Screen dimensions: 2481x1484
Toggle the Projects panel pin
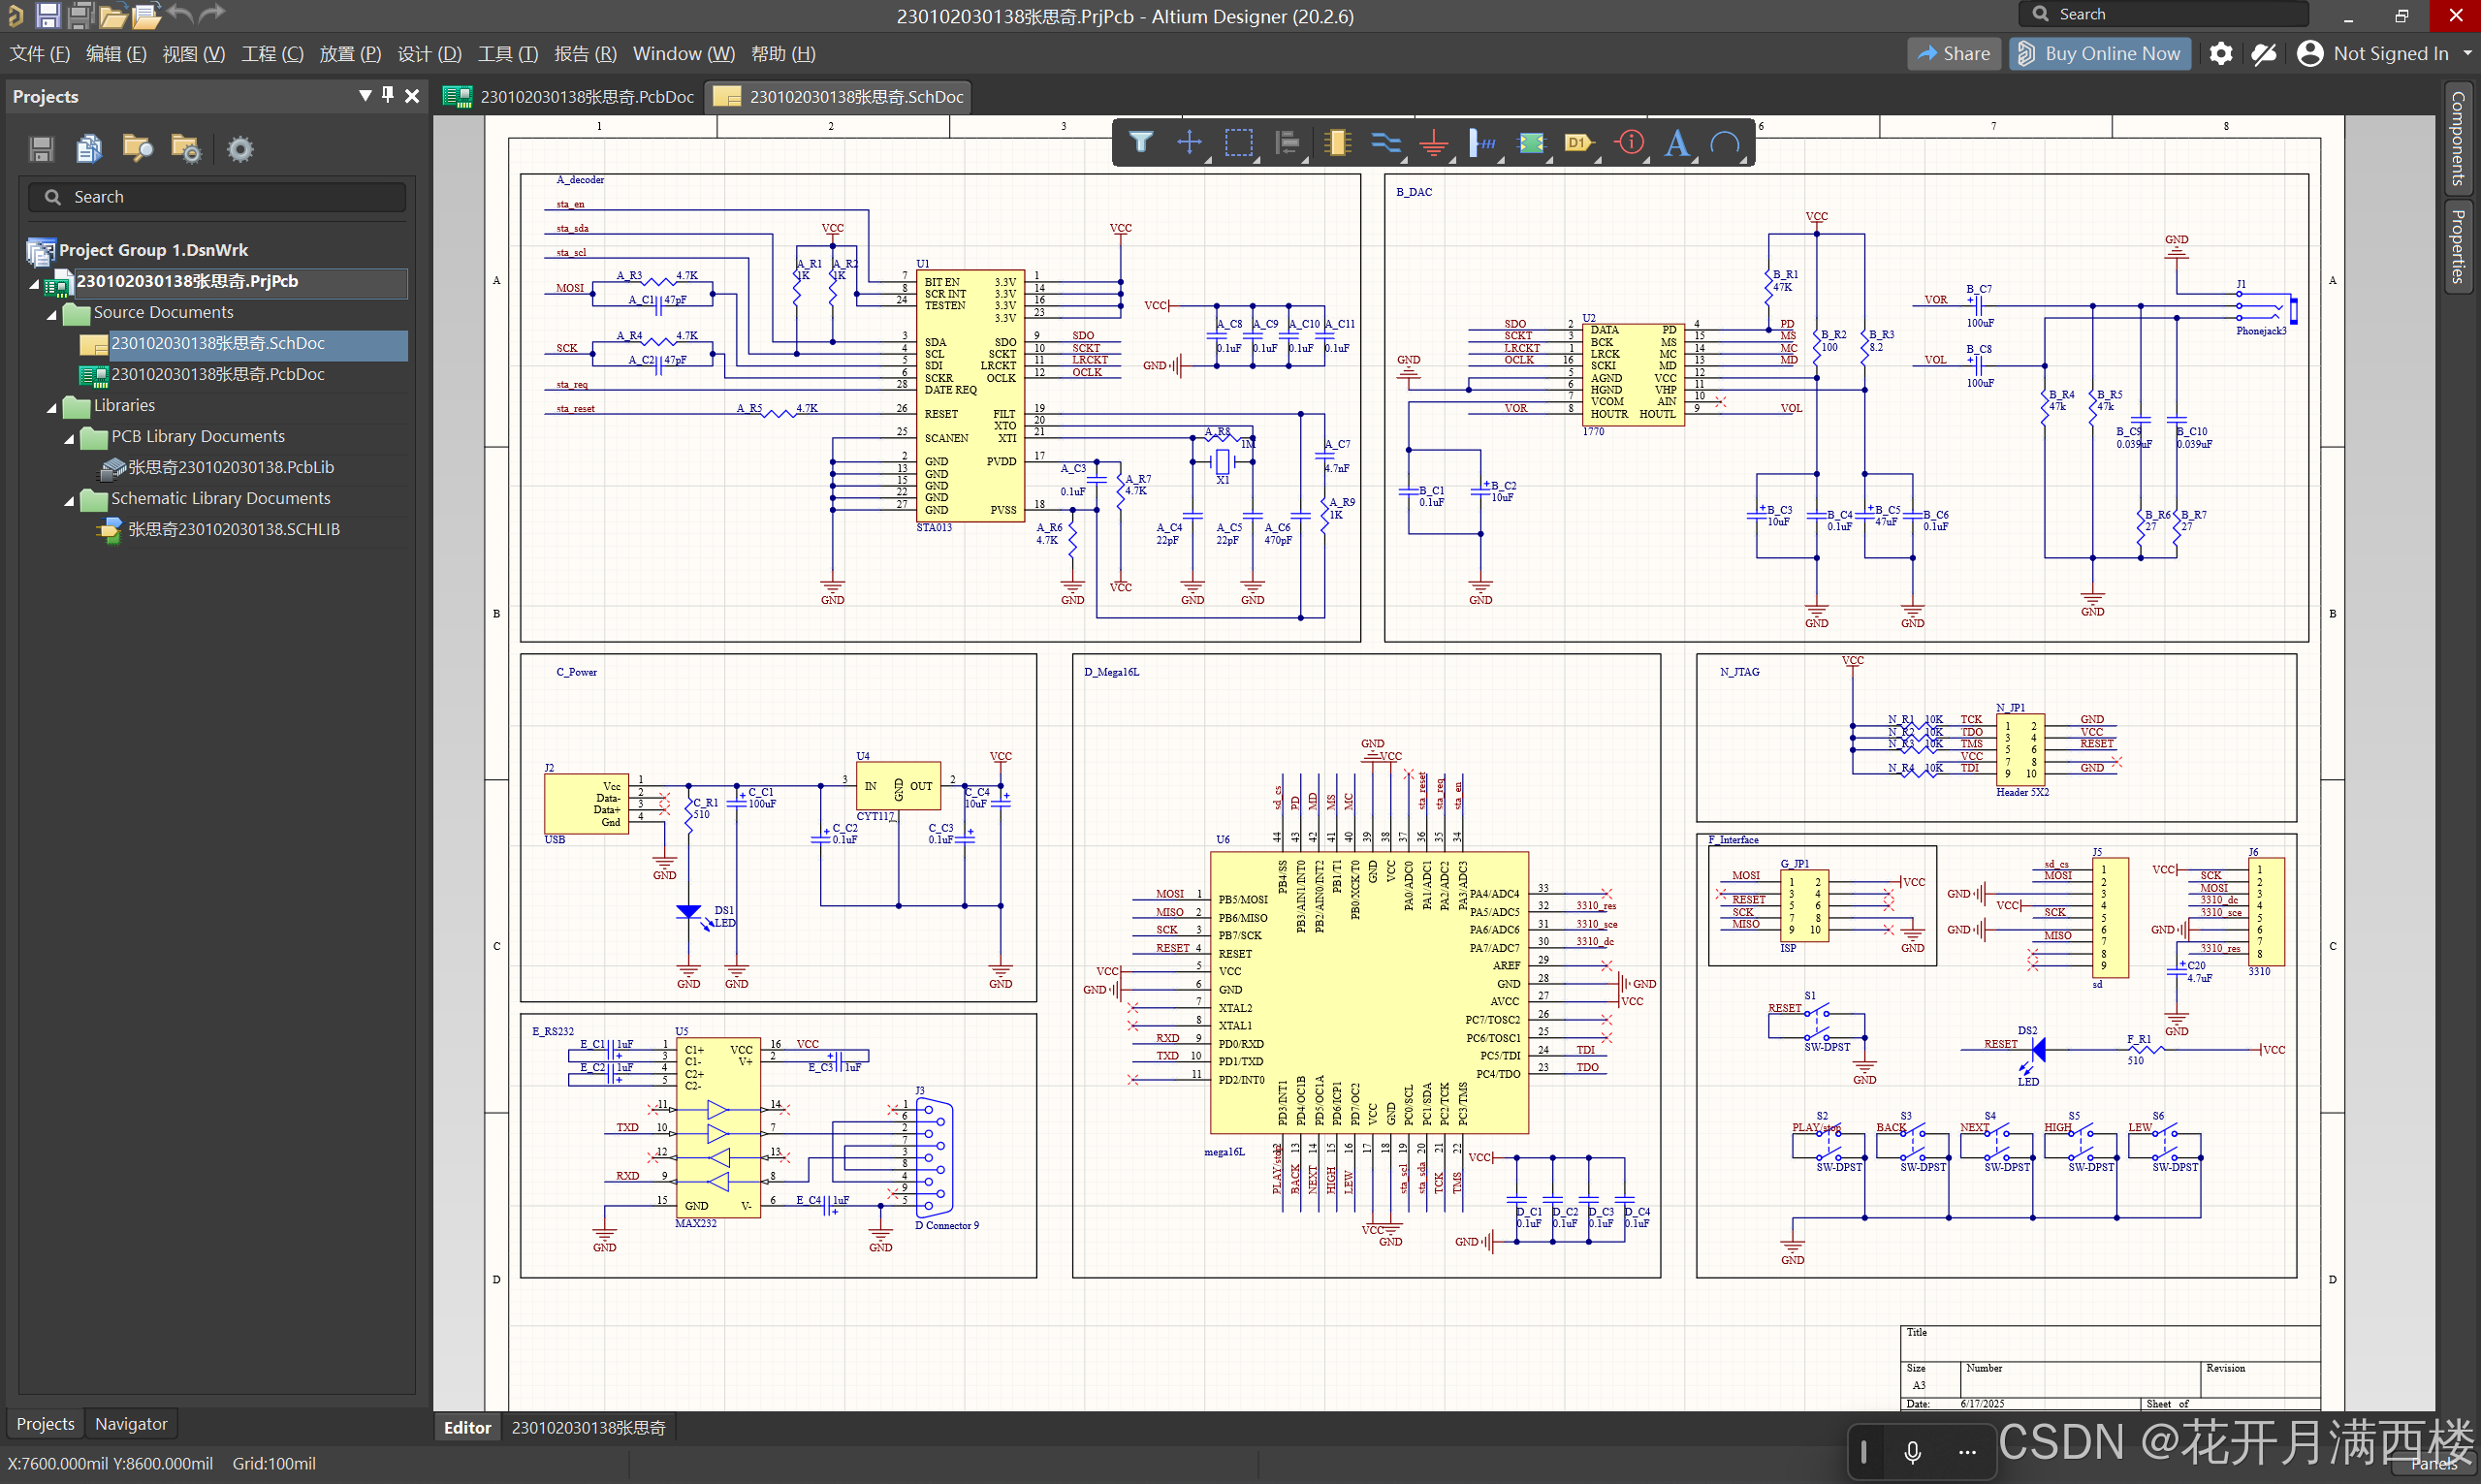tap(388, 95)
